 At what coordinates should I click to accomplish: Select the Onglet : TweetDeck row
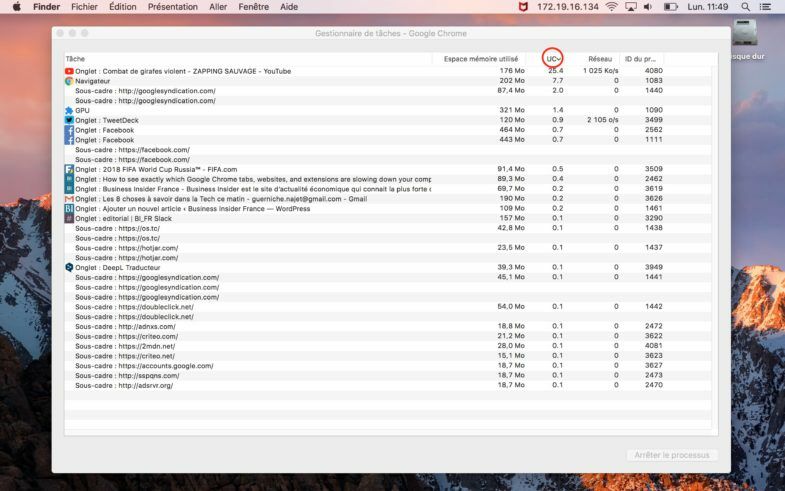pyautogui.click(x=388, y=120)
